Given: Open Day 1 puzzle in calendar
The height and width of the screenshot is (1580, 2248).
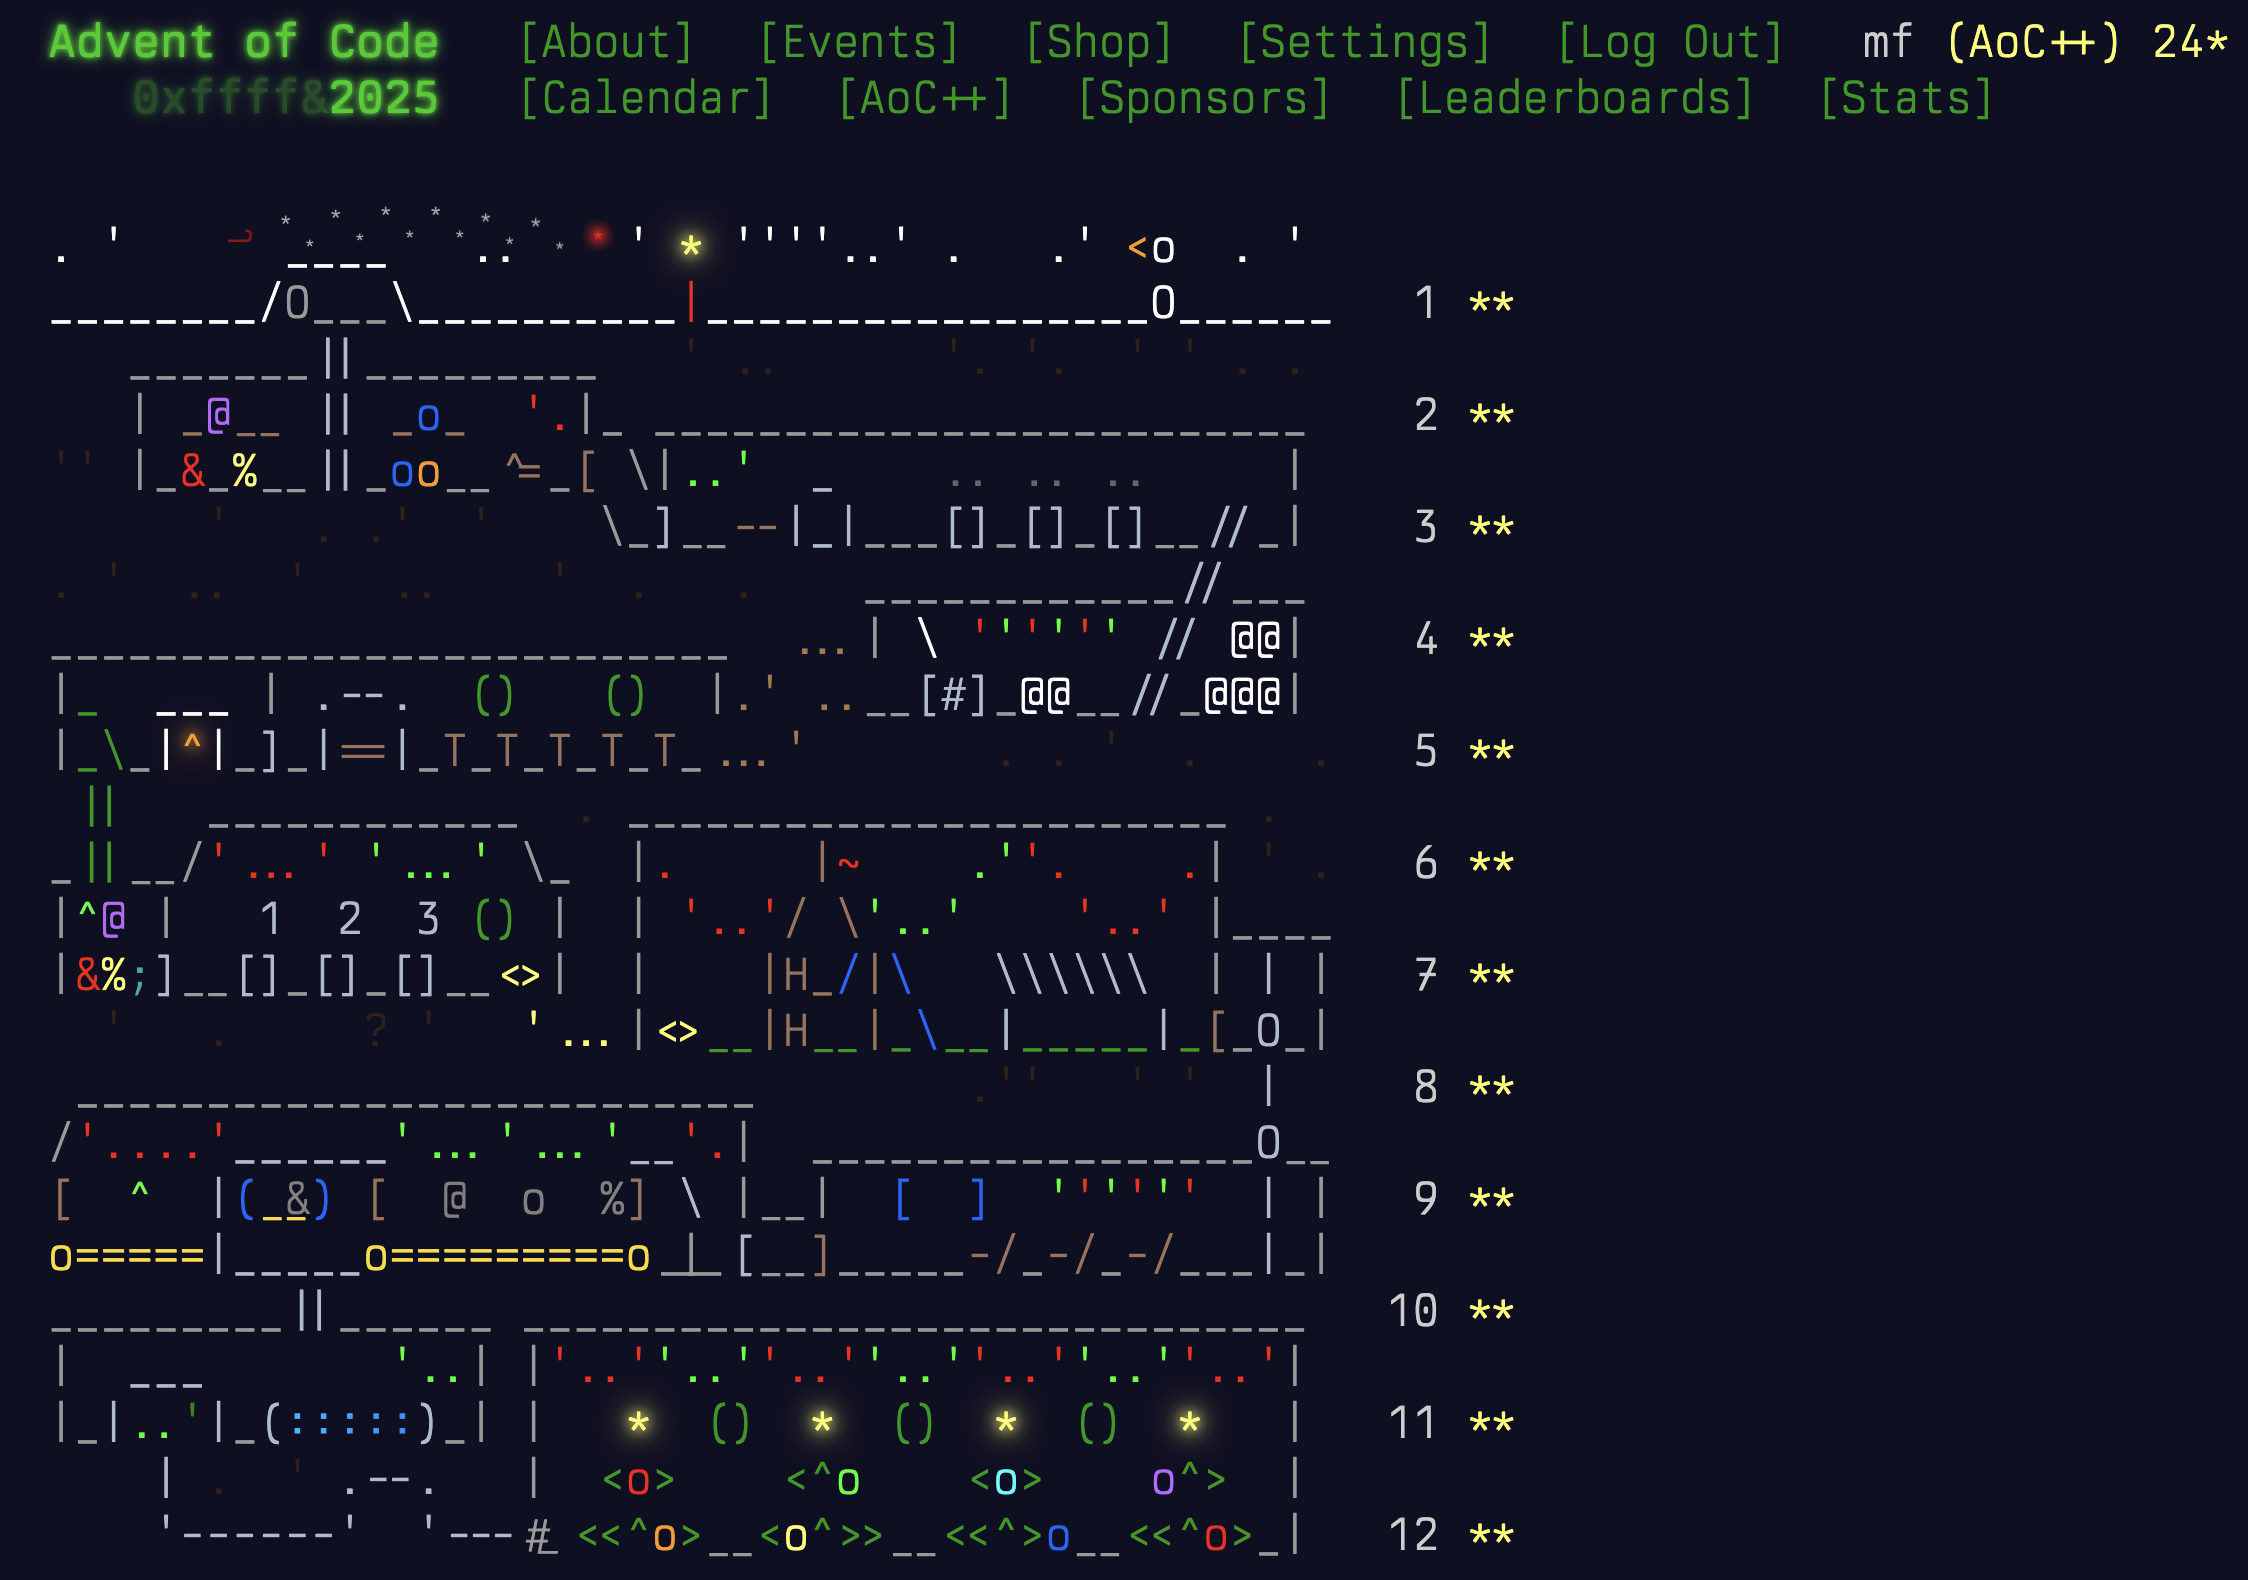Looking at the screenshot, I should click(x=1426, y=303).
